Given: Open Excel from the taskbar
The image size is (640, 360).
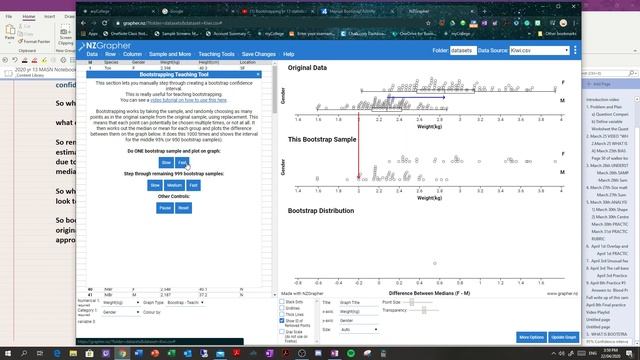Looking at the screenshot, I should 171,353.
